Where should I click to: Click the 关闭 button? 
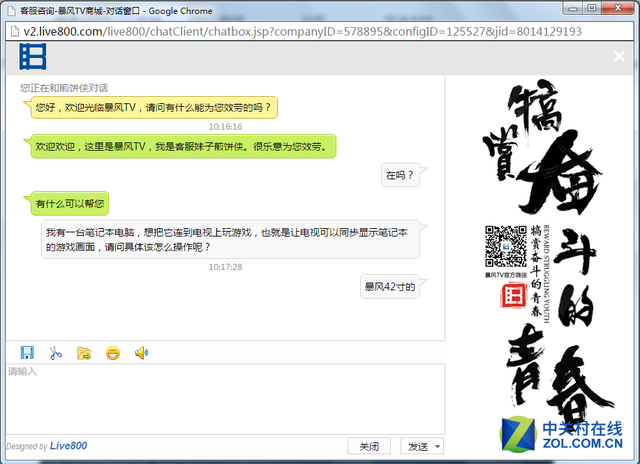(x=369, y=446)
